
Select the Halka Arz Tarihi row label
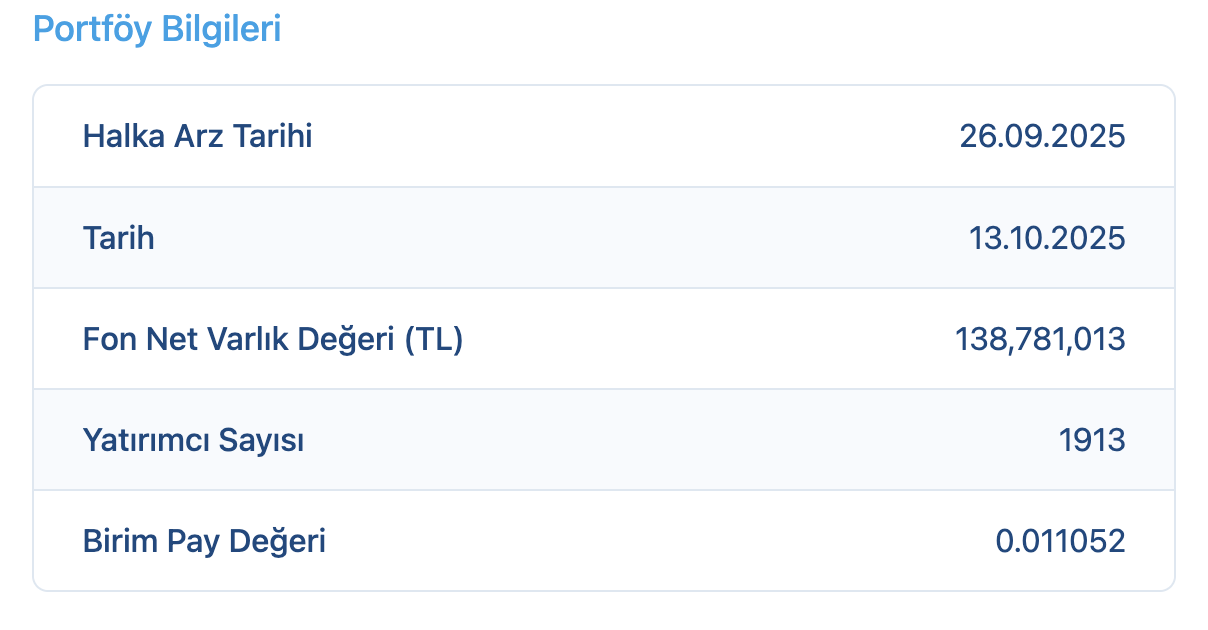197,136
